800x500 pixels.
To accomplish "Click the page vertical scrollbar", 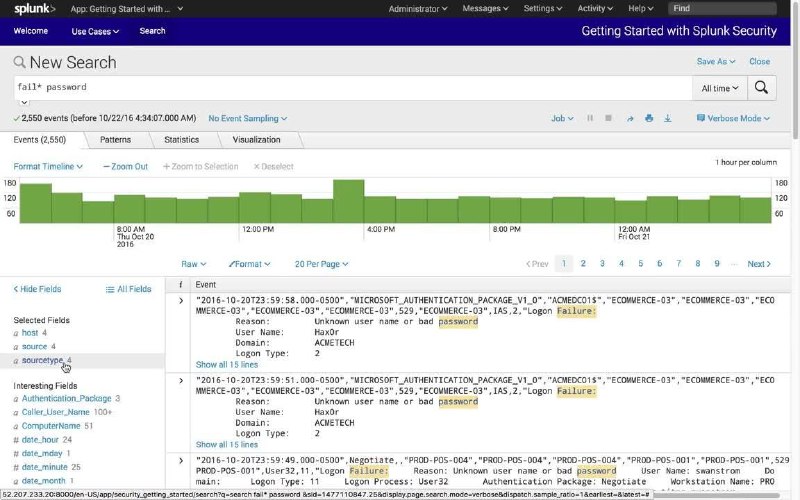I will (796, 71).
